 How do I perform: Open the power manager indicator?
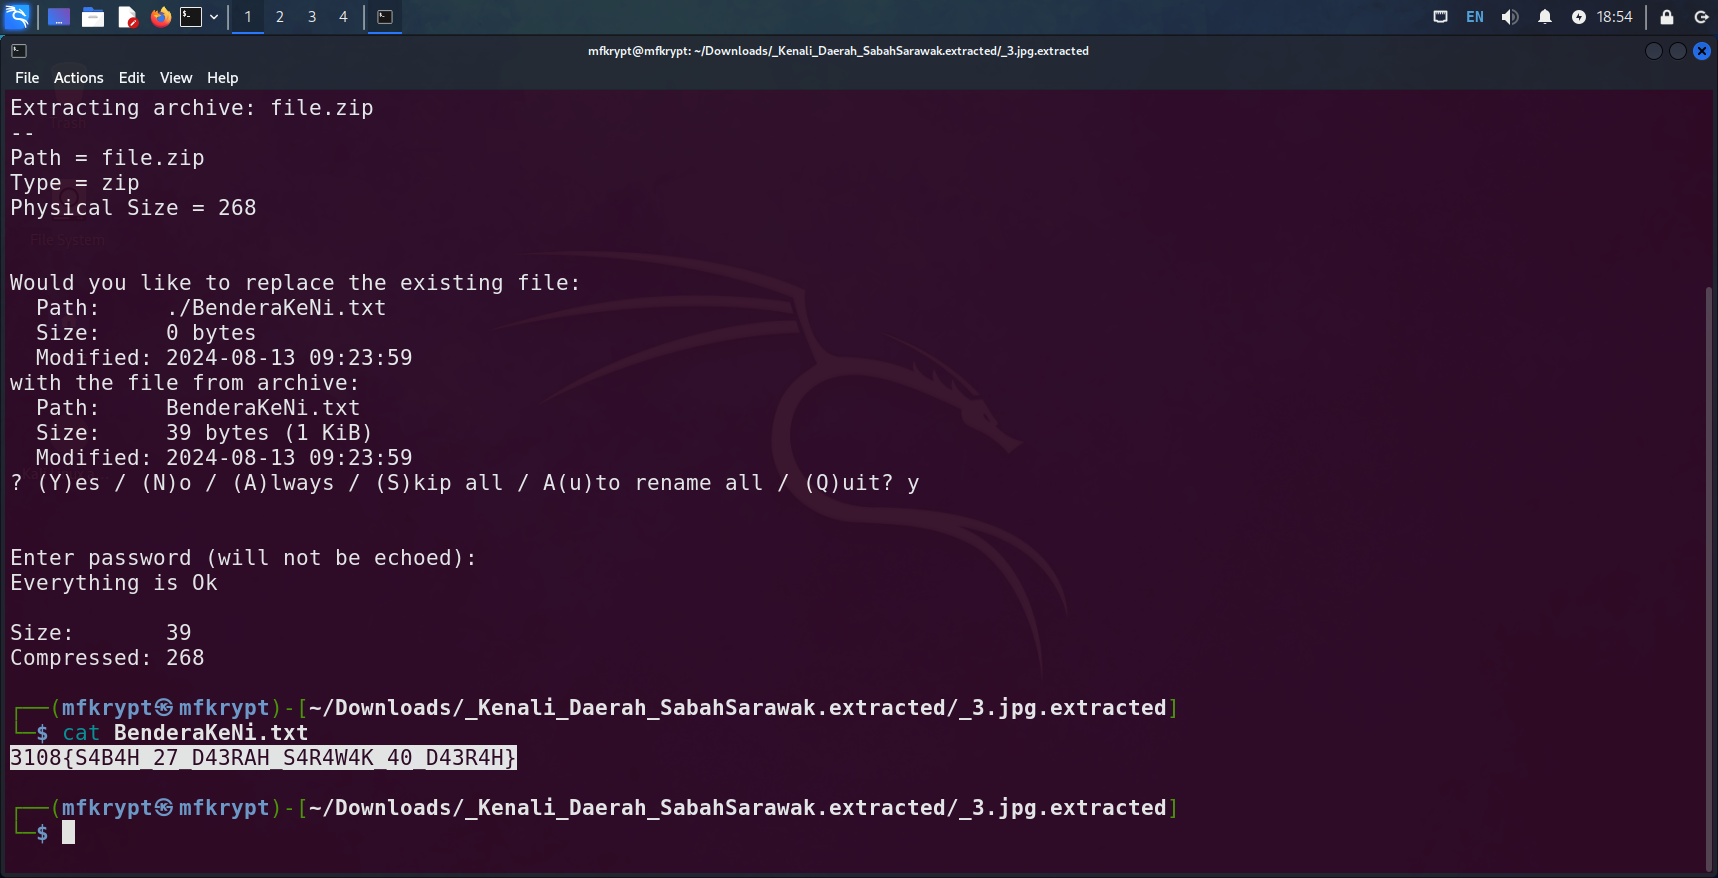(1579, 17)
